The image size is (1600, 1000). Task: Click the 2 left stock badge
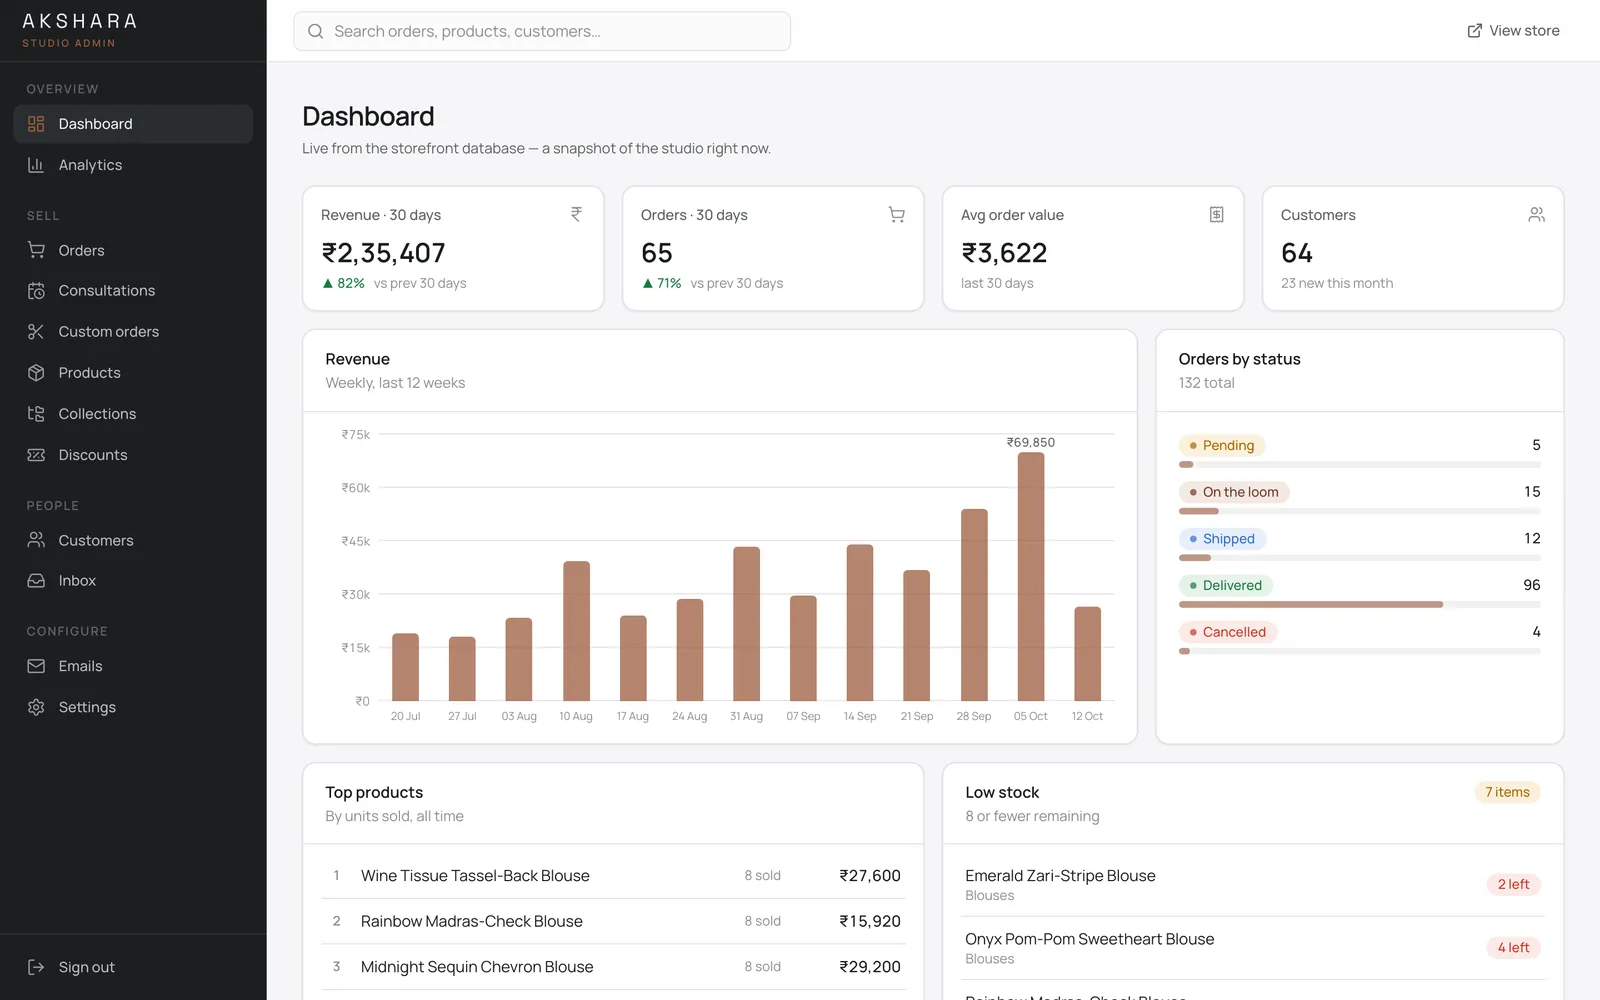click(1513, 884)
